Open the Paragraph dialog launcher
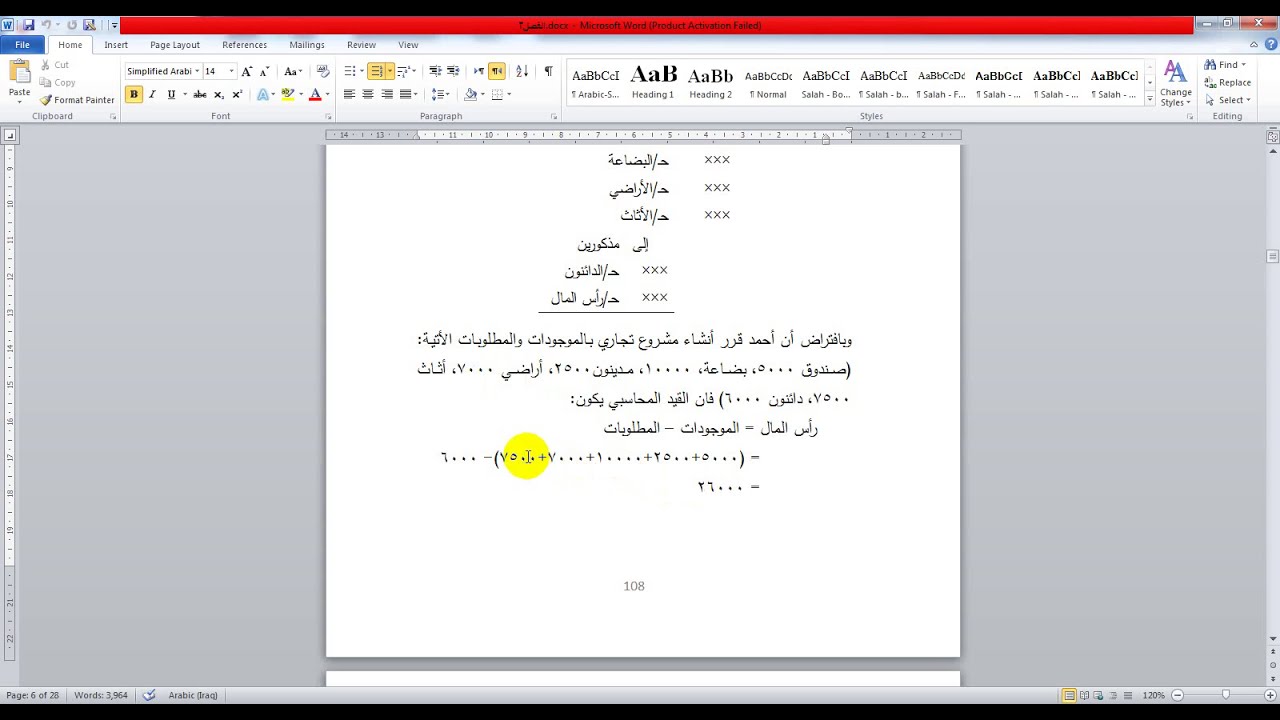This screenshot has width=1280, height=720. coord(554,117)
